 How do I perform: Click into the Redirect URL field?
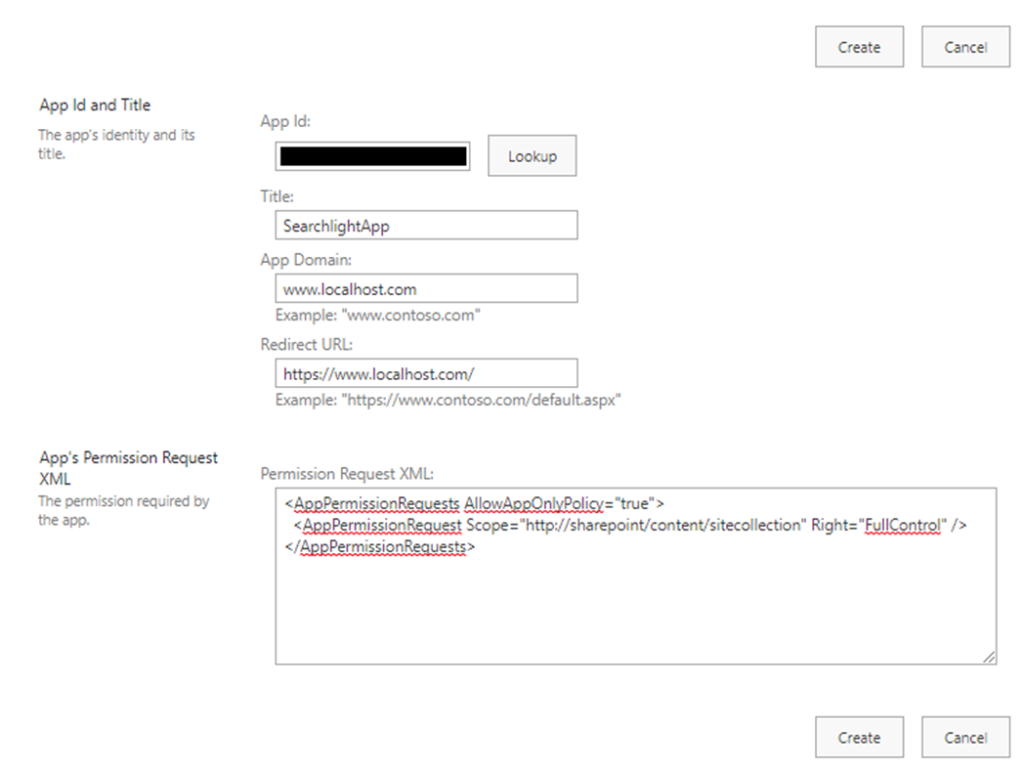coord(426,374)
